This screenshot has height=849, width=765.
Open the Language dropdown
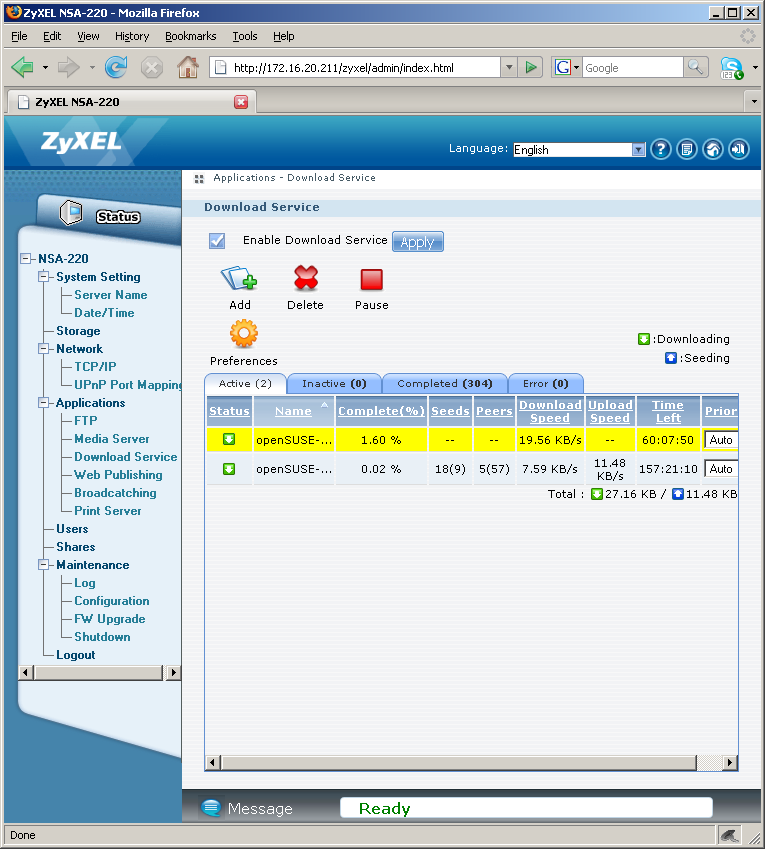point(579,149)
